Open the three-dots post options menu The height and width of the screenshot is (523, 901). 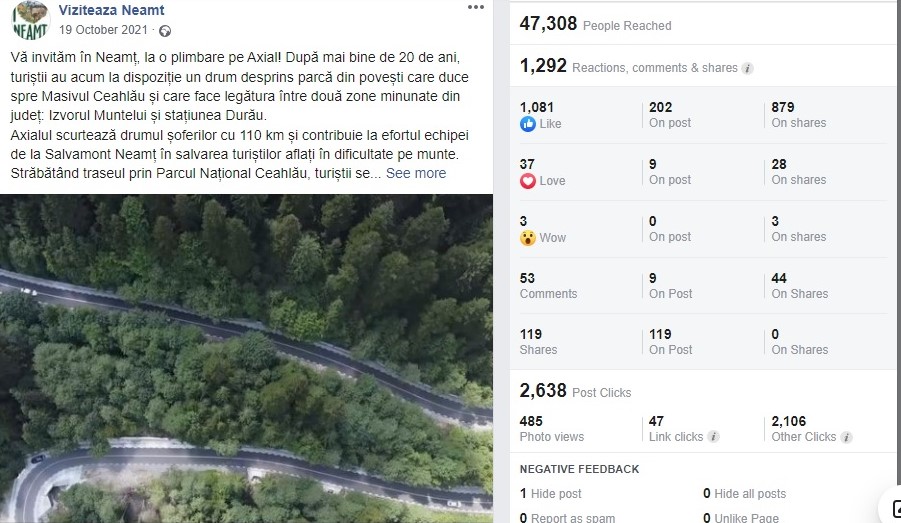(476, 7)
